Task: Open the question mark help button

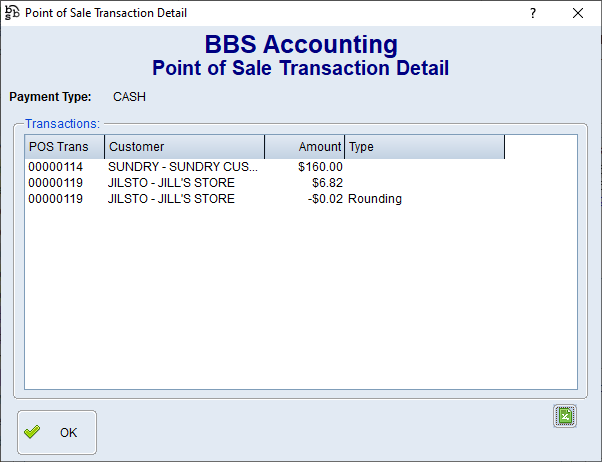Action: pyautogui.click(x=533, y=13)
